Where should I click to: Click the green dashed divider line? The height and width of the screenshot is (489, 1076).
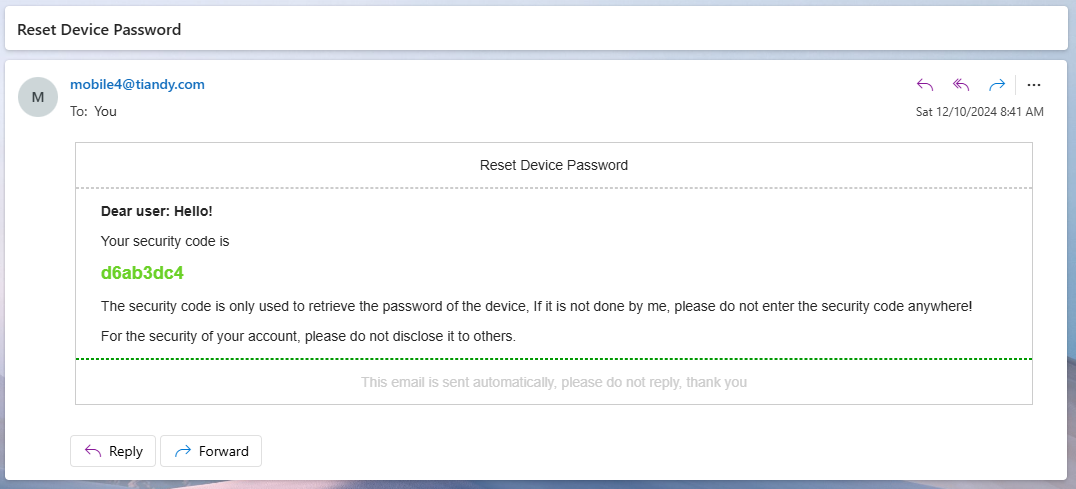(x=554, y=359)
